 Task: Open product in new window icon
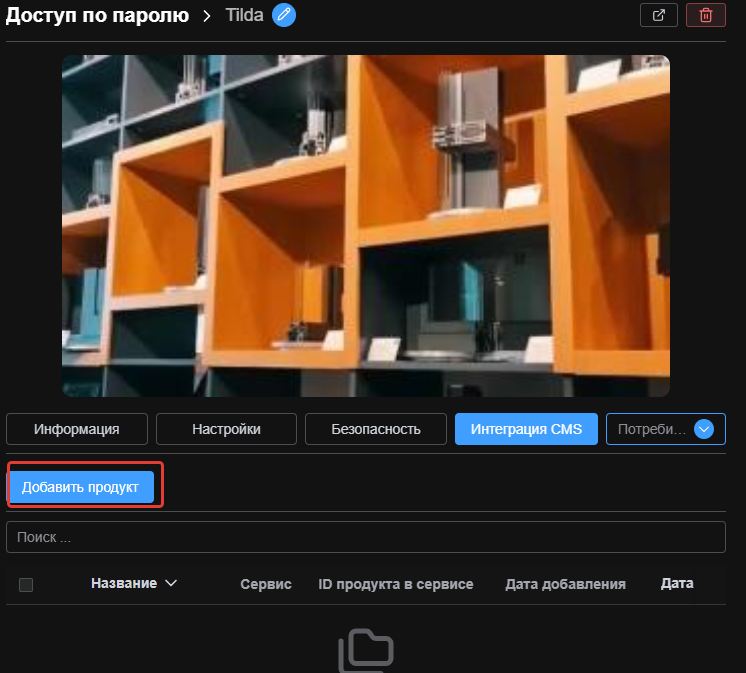[658, 15]
